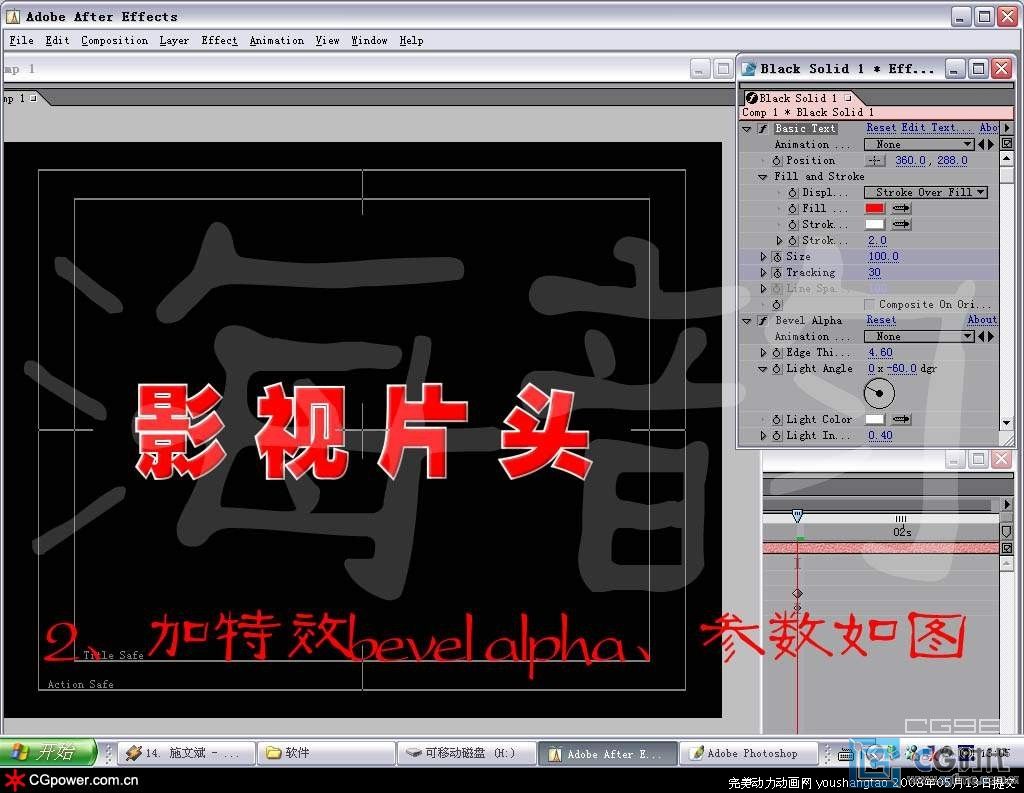This screenshot has width=1024, height=793.
Task: Click Reset link for Bevel Alpha
Action: tap(881, 320)
